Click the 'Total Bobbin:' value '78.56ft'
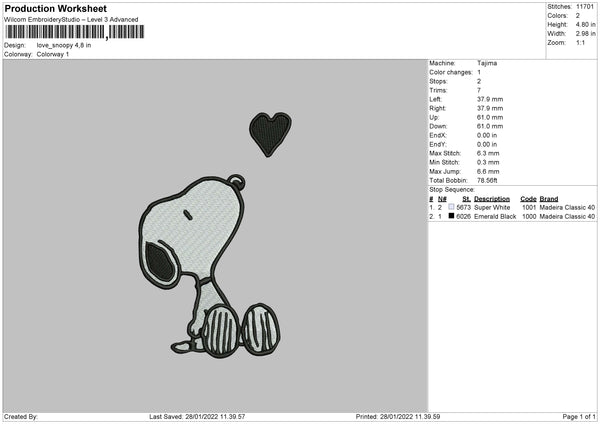 pyautogui.click(x=487, y=181)
